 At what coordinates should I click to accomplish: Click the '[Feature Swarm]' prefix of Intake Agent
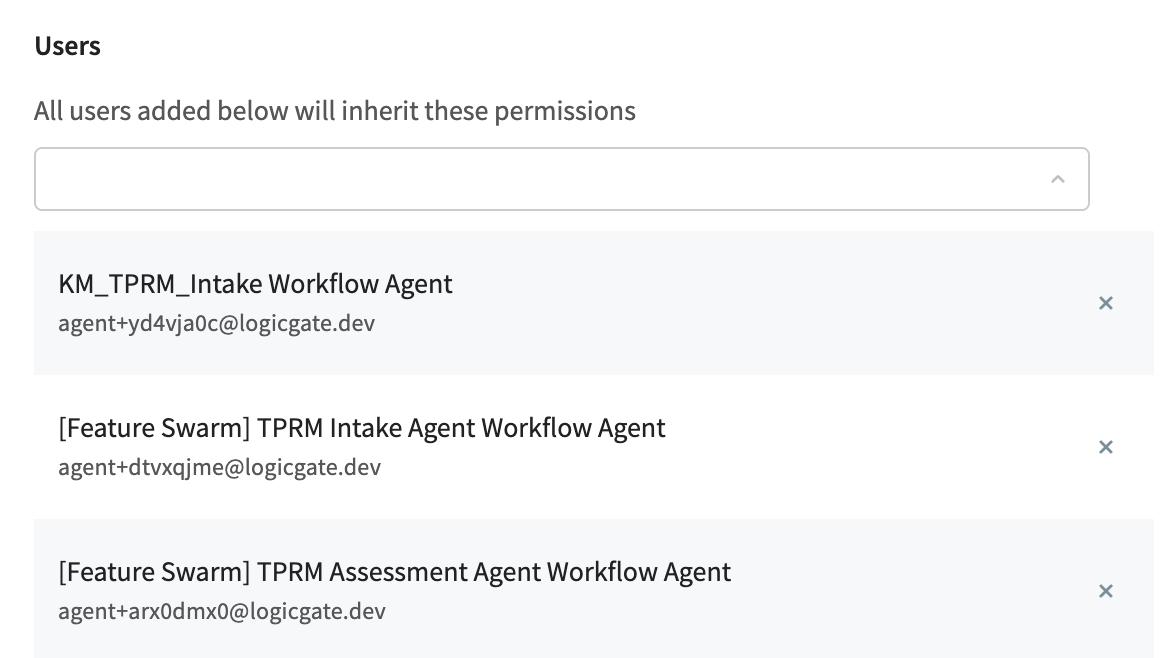point(154,428)
